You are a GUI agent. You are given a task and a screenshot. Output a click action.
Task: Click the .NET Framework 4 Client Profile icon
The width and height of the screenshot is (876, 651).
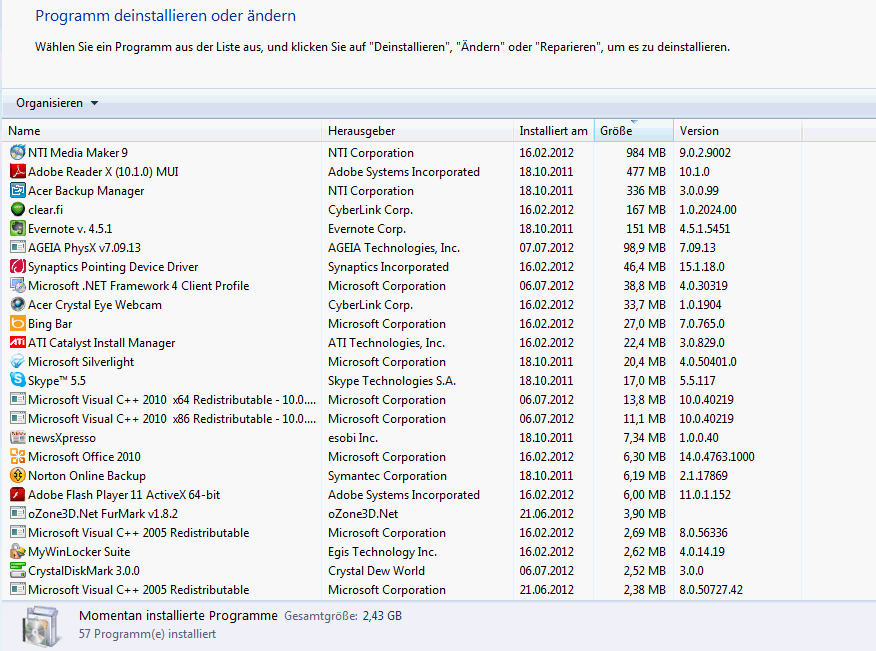[18, 286]
